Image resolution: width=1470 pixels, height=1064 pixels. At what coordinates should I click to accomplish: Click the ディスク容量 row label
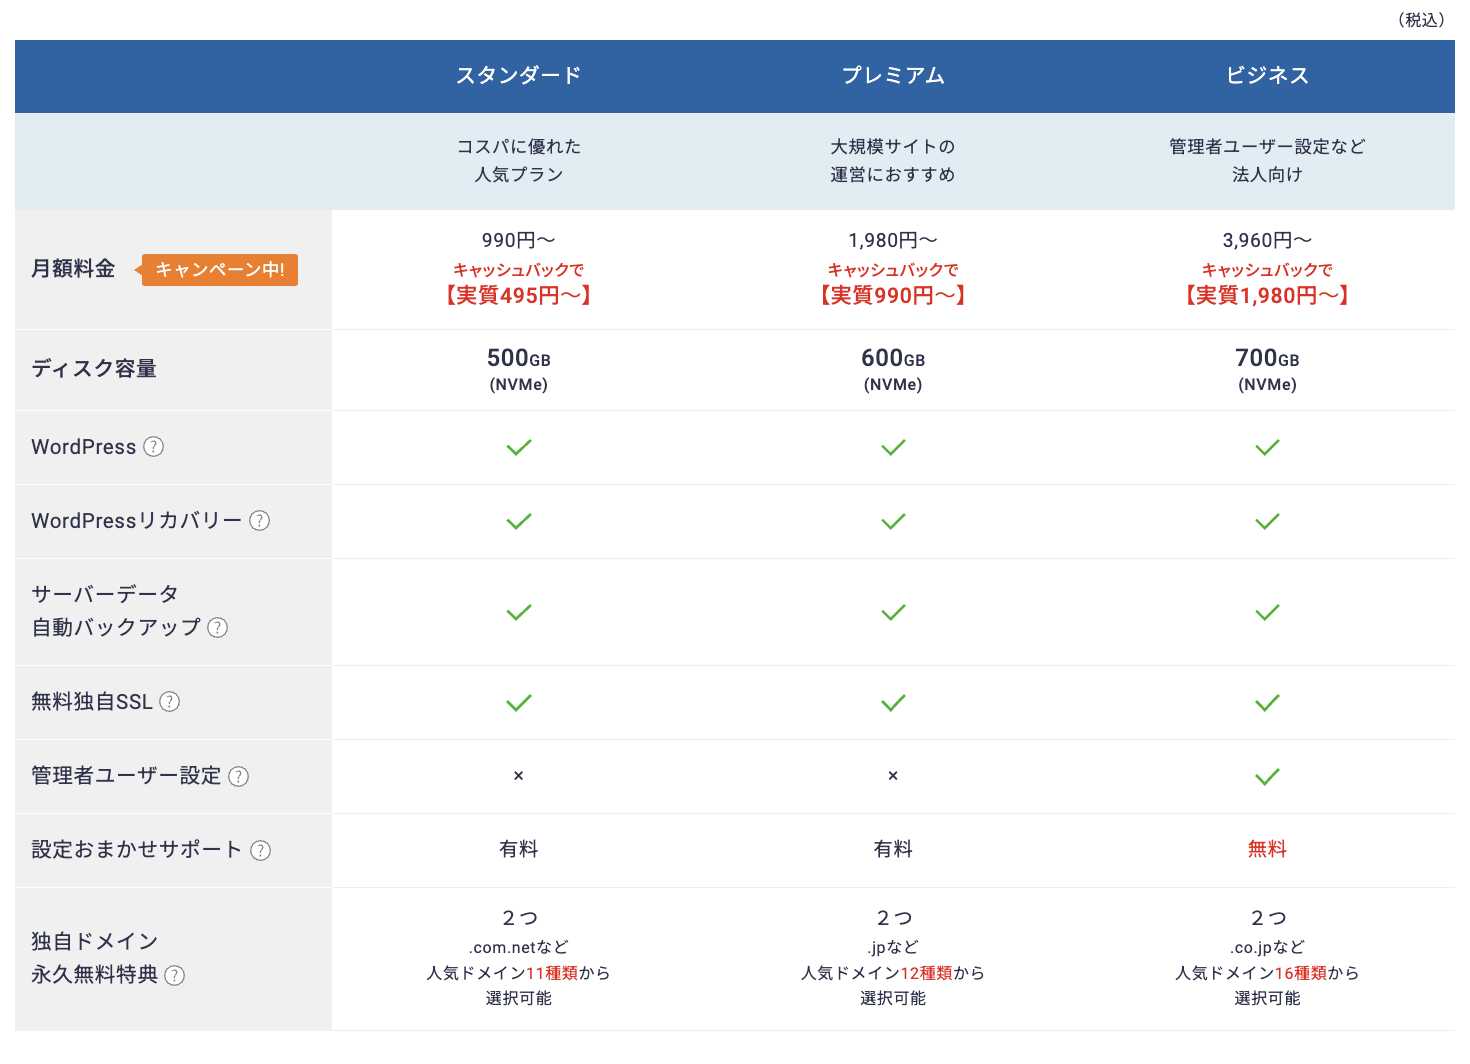[94, 369]
